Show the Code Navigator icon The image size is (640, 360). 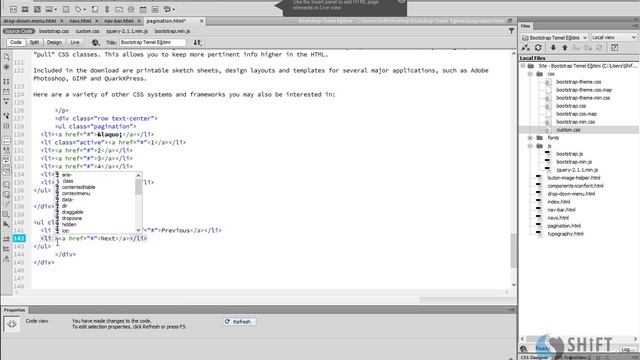coord(6,67)
